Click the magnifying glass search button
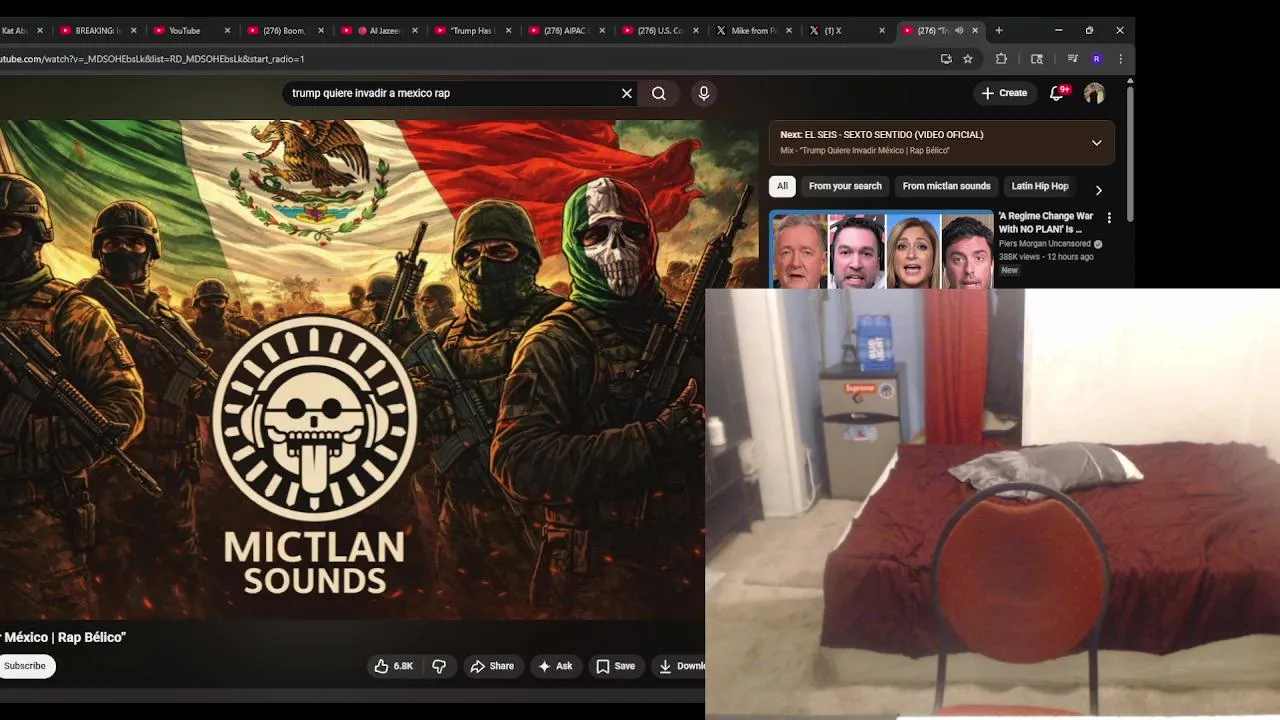The image size is (1280, 720). pyautogui.click(x=659, y=93)
